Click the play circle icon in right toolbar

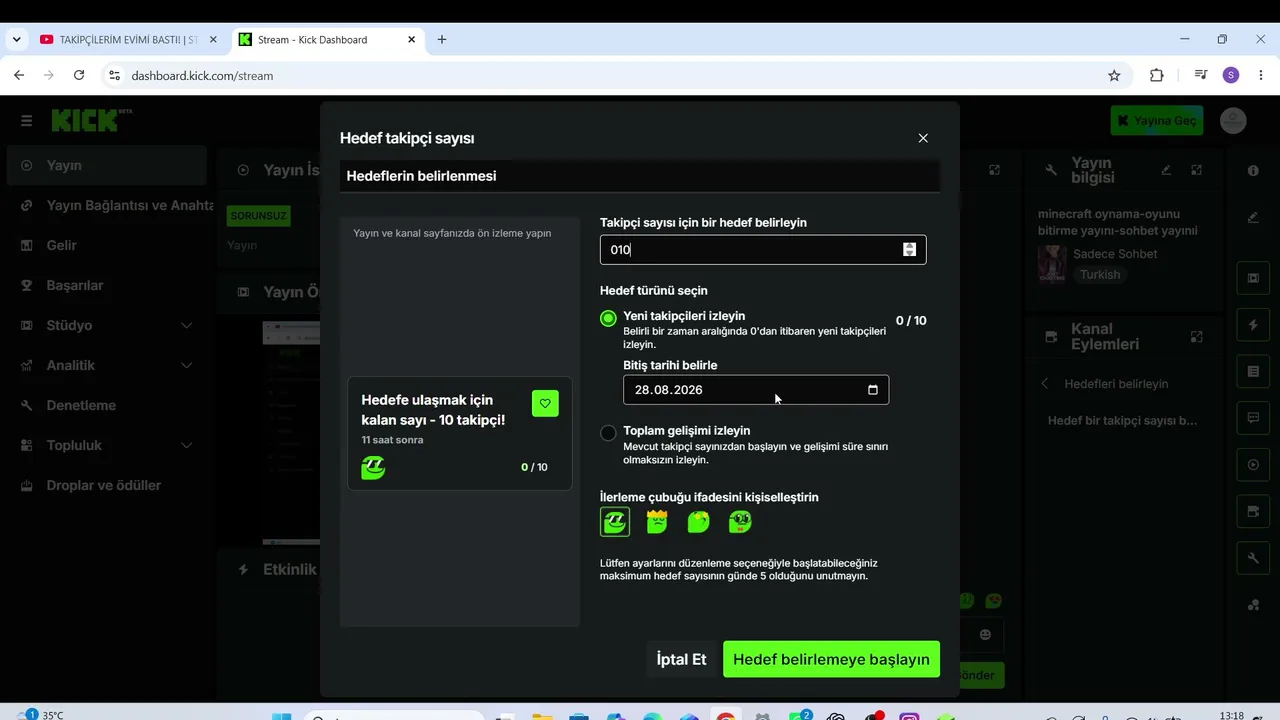coord(1253,465)
